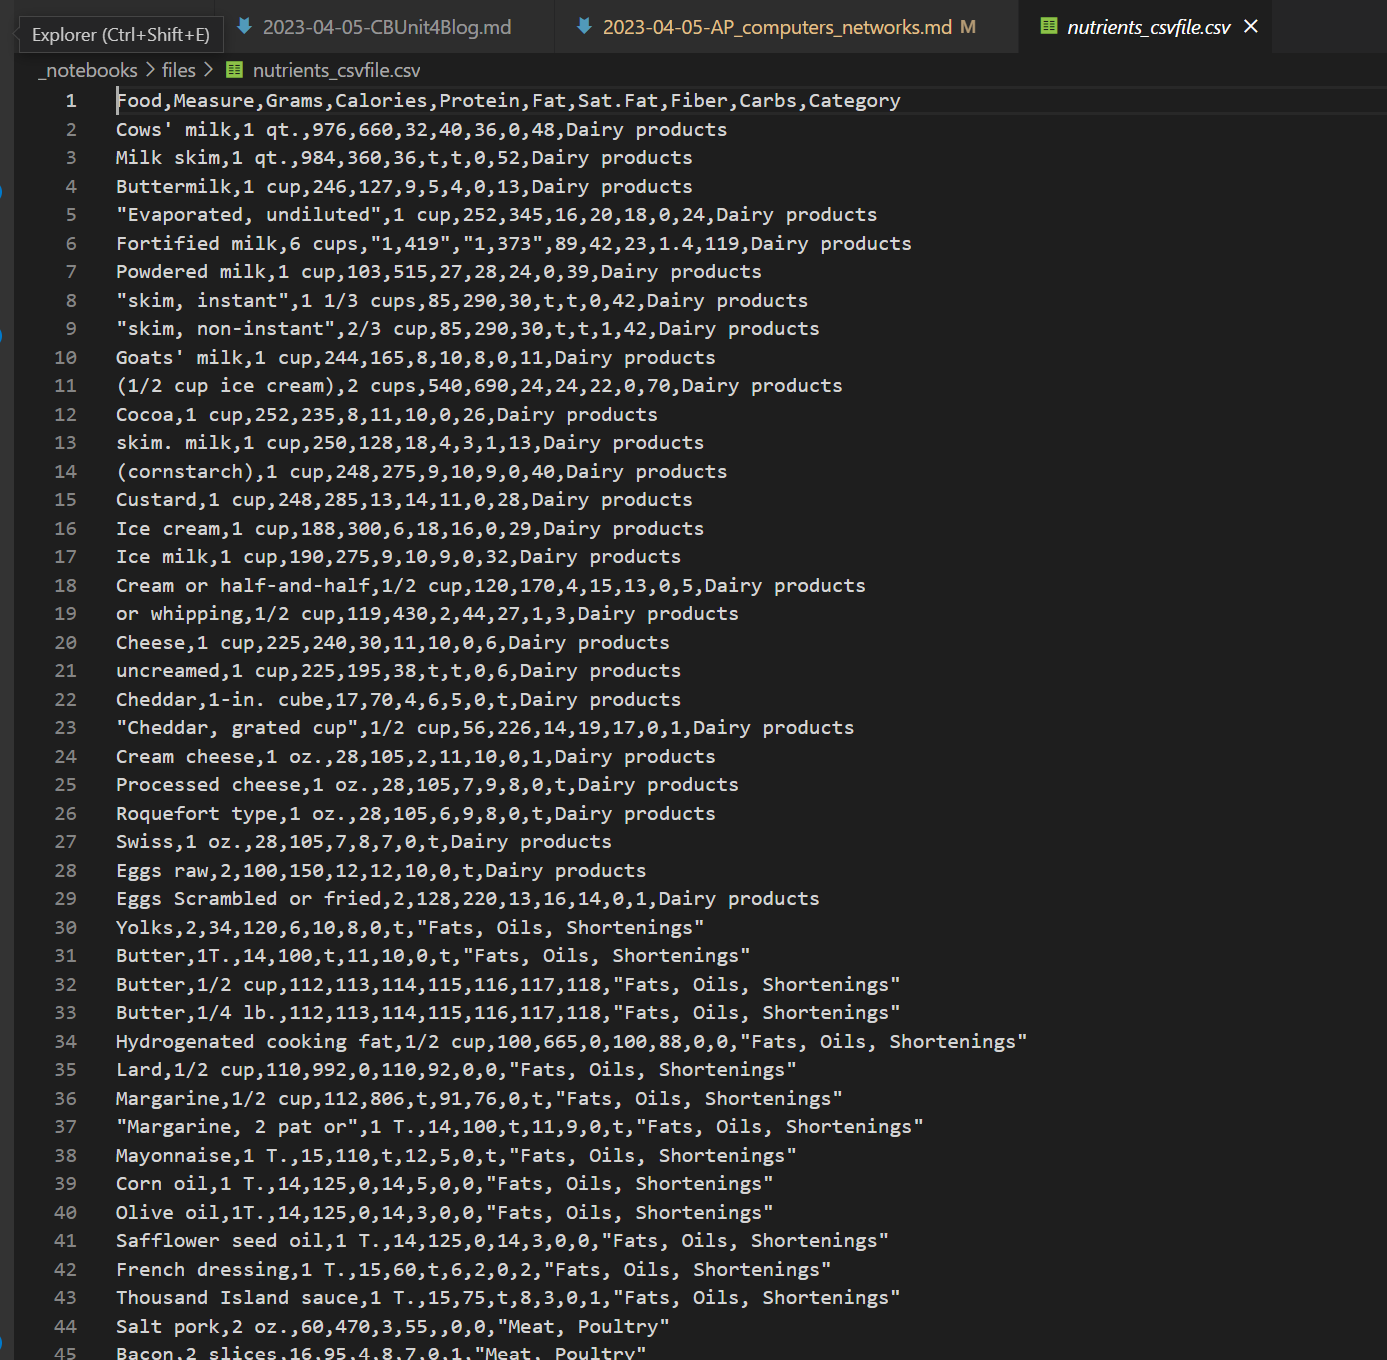Screen dimensions: 1387x1360
Task: Click the markdown icon on AP_computers_networks tab
Action: (584, 27)
